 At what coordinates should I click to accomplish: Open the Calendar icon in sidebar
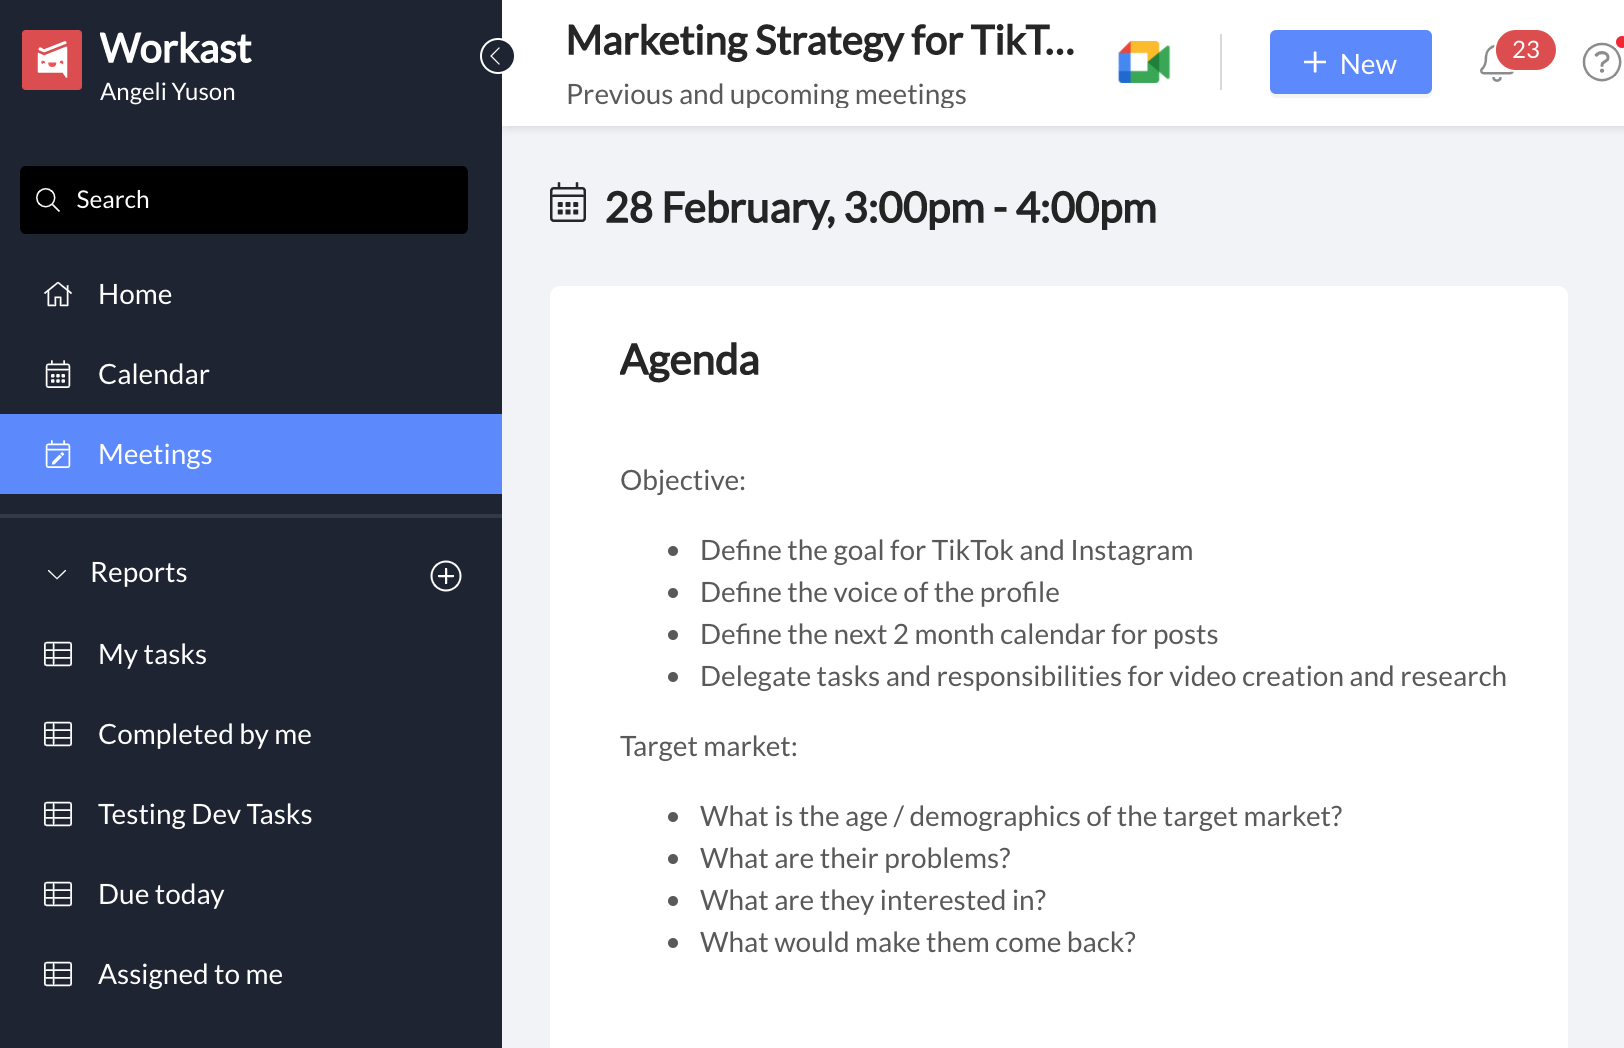[58, 374]
